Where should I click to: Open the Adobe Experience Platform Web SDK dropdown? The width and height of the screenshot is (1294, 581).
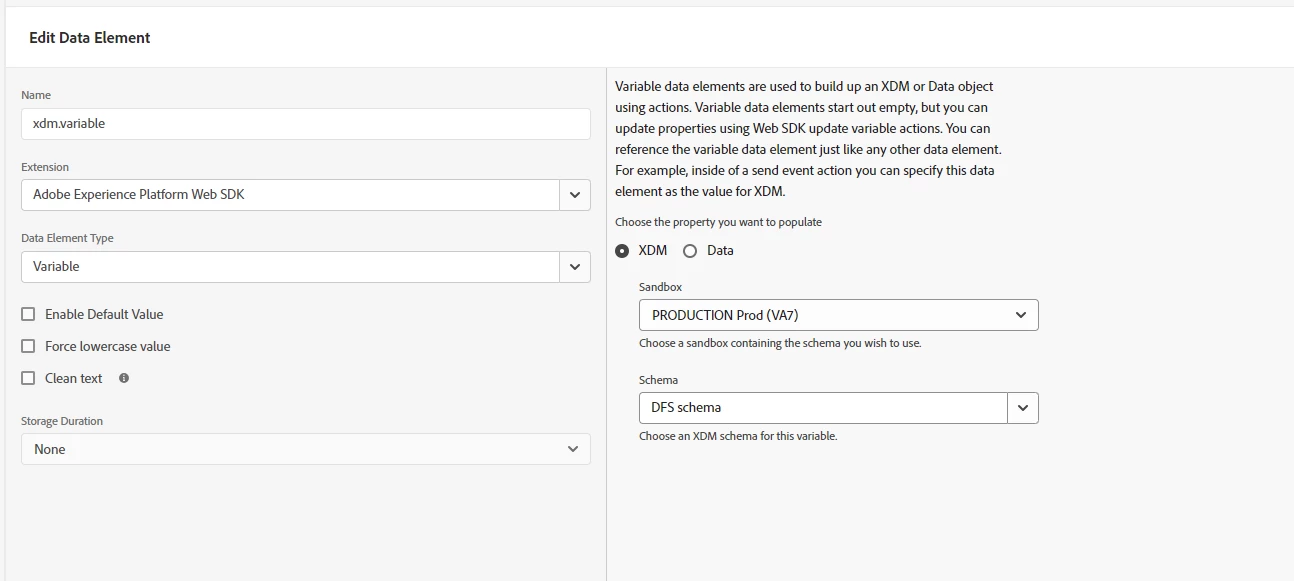click(x=290, y=195)
